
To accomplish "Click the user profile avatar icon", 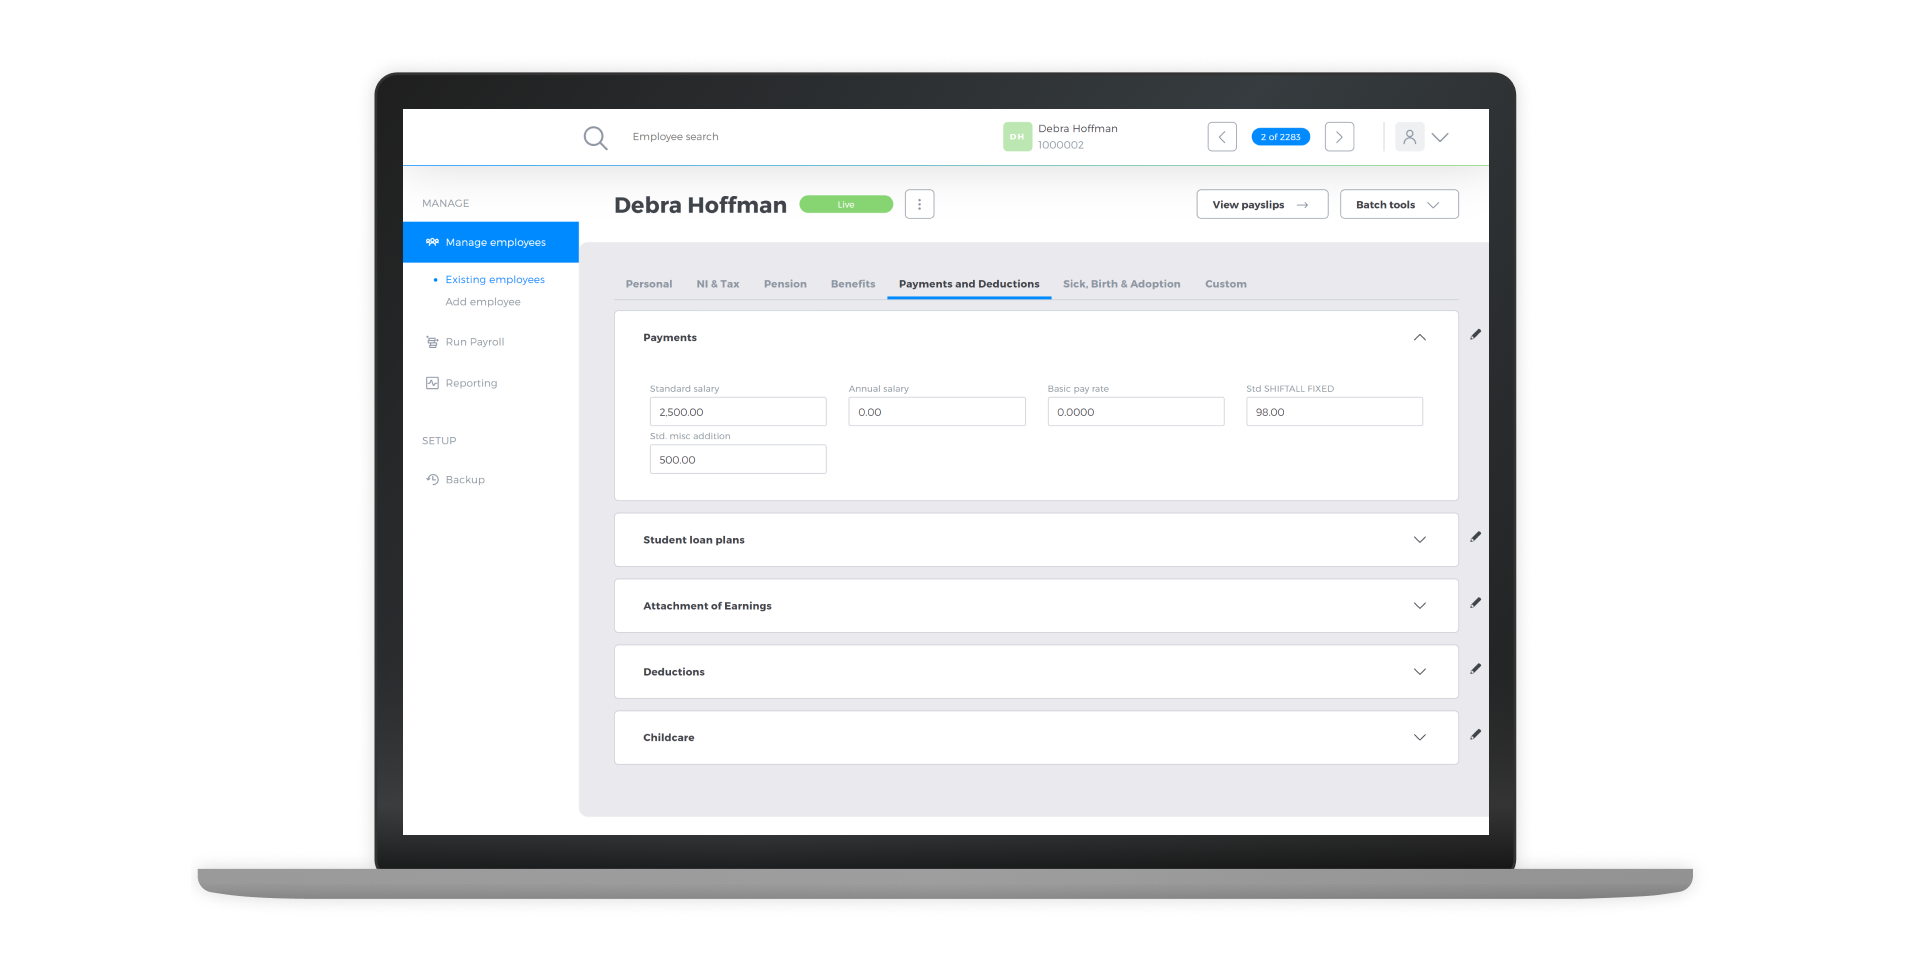I will point(1409,137).
